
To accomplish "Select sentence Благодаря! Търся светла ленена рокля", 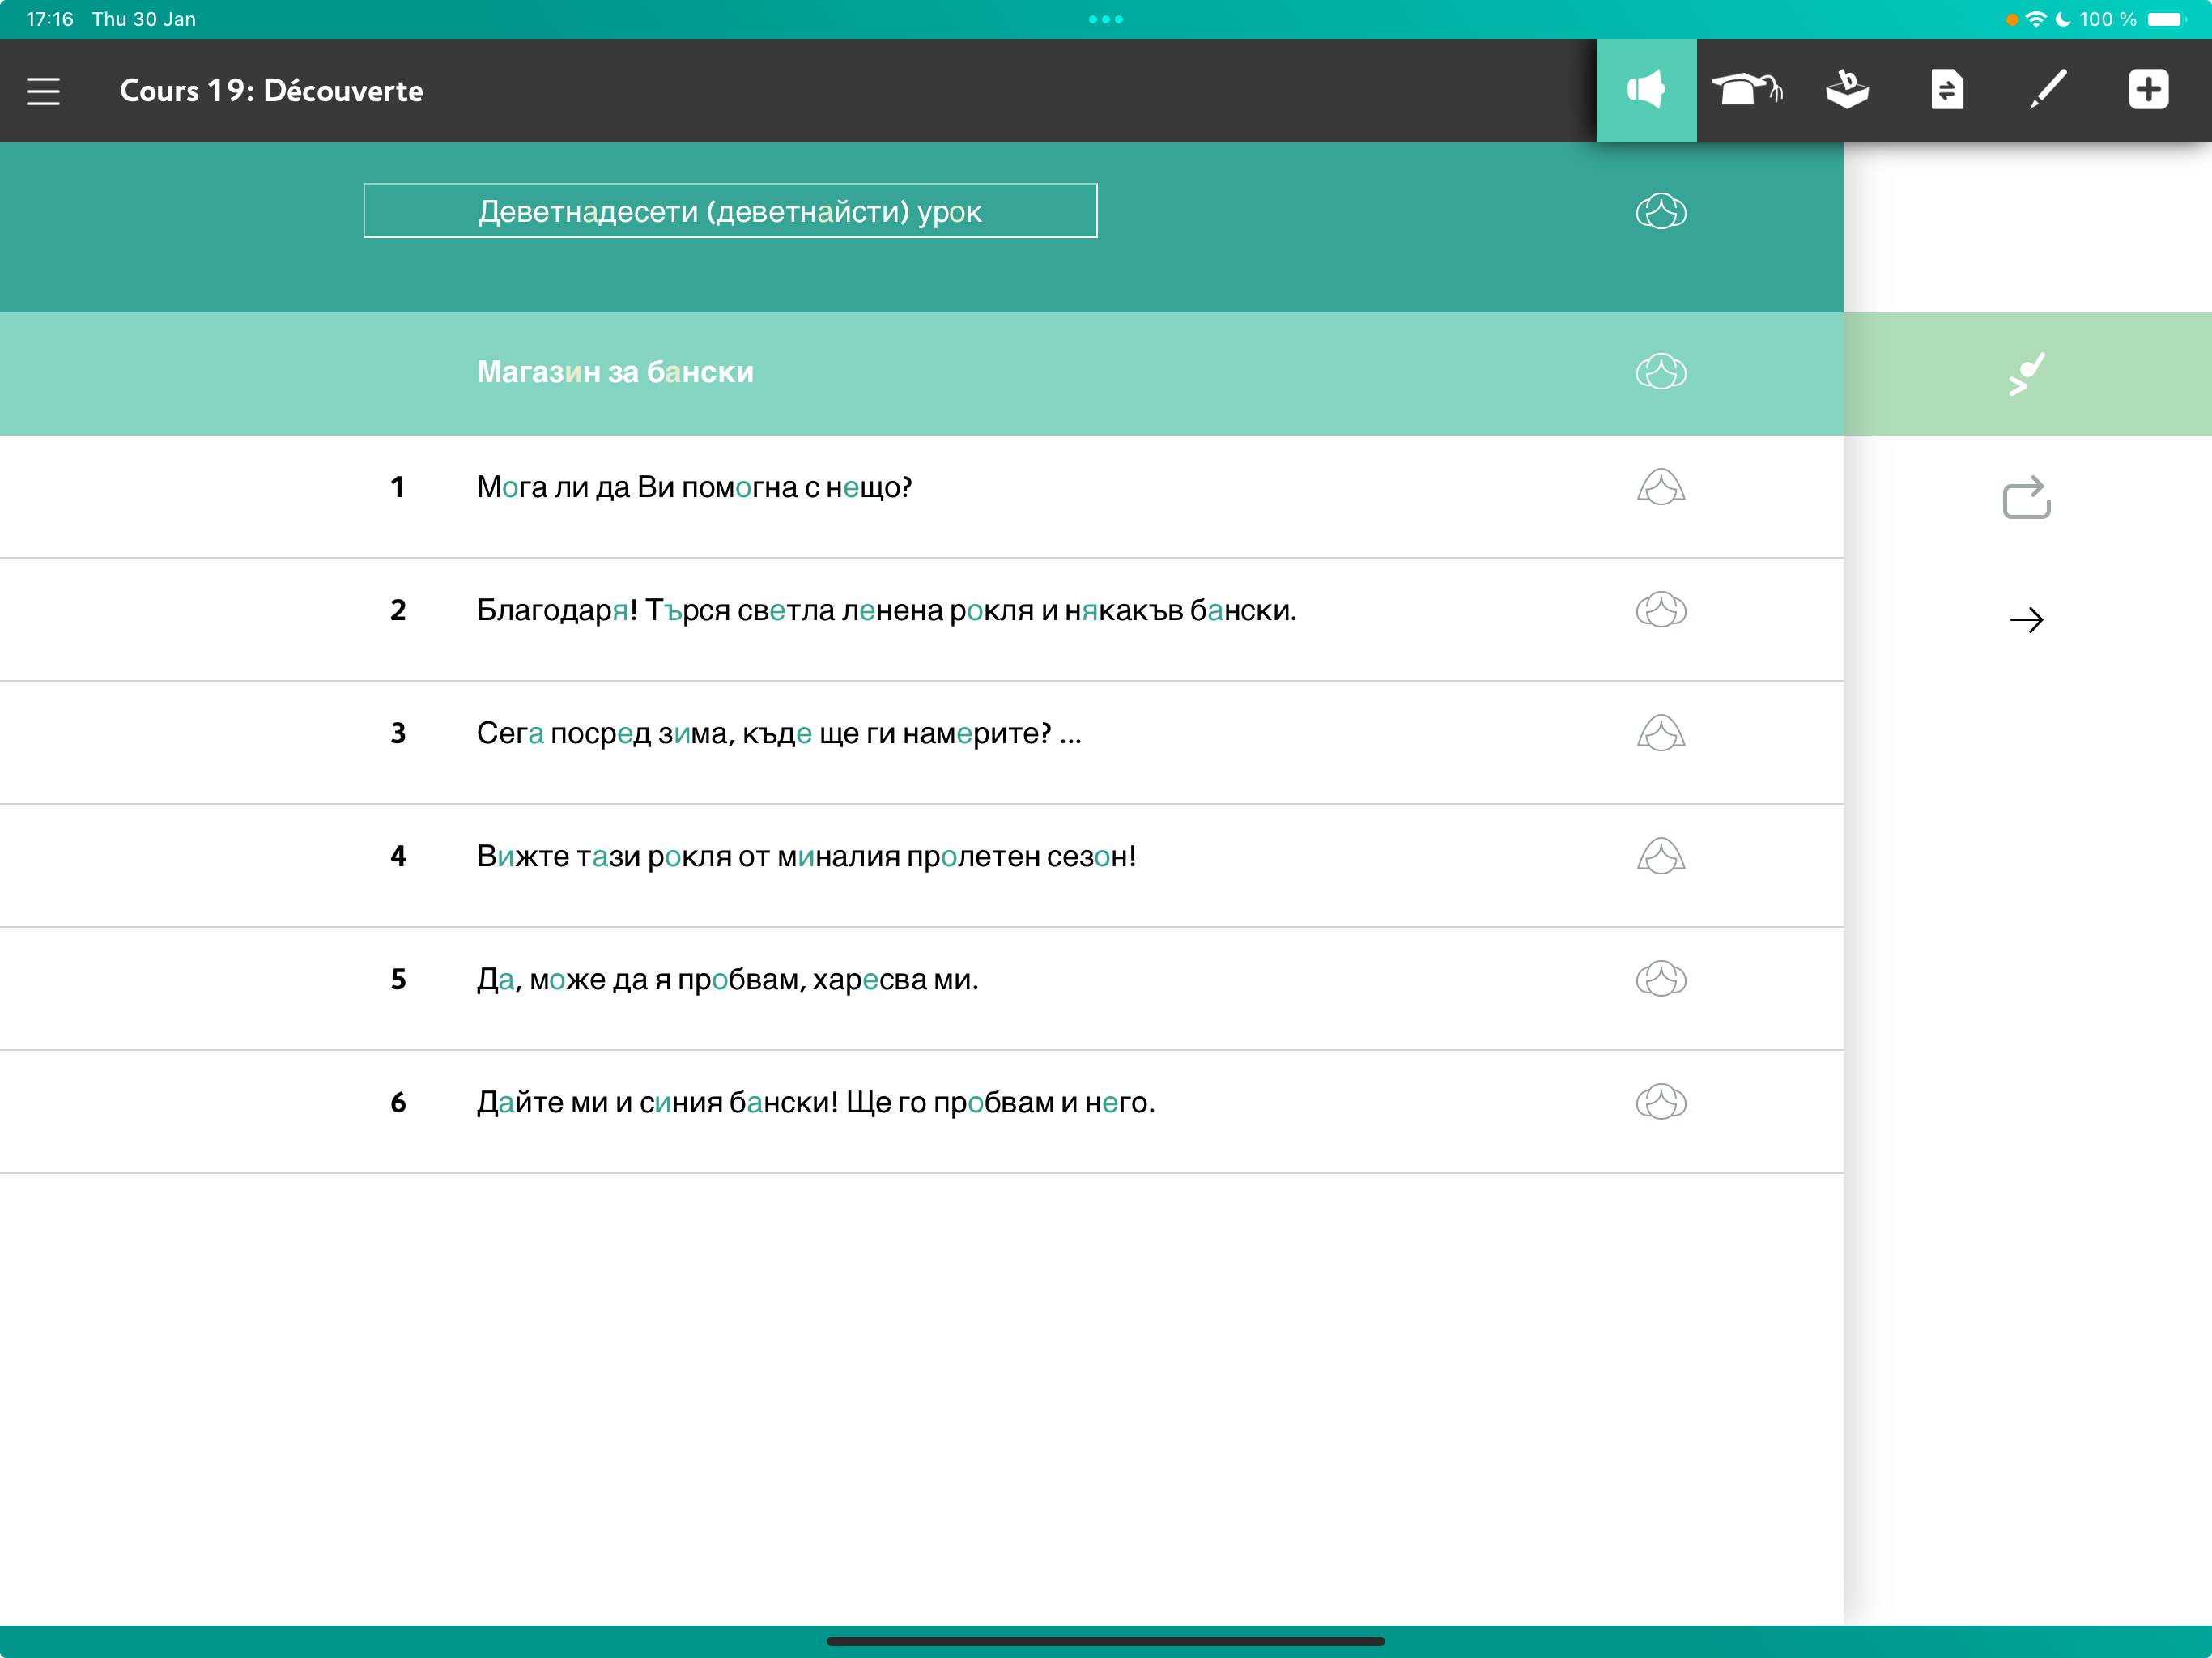I will click(x=886, y=610).
